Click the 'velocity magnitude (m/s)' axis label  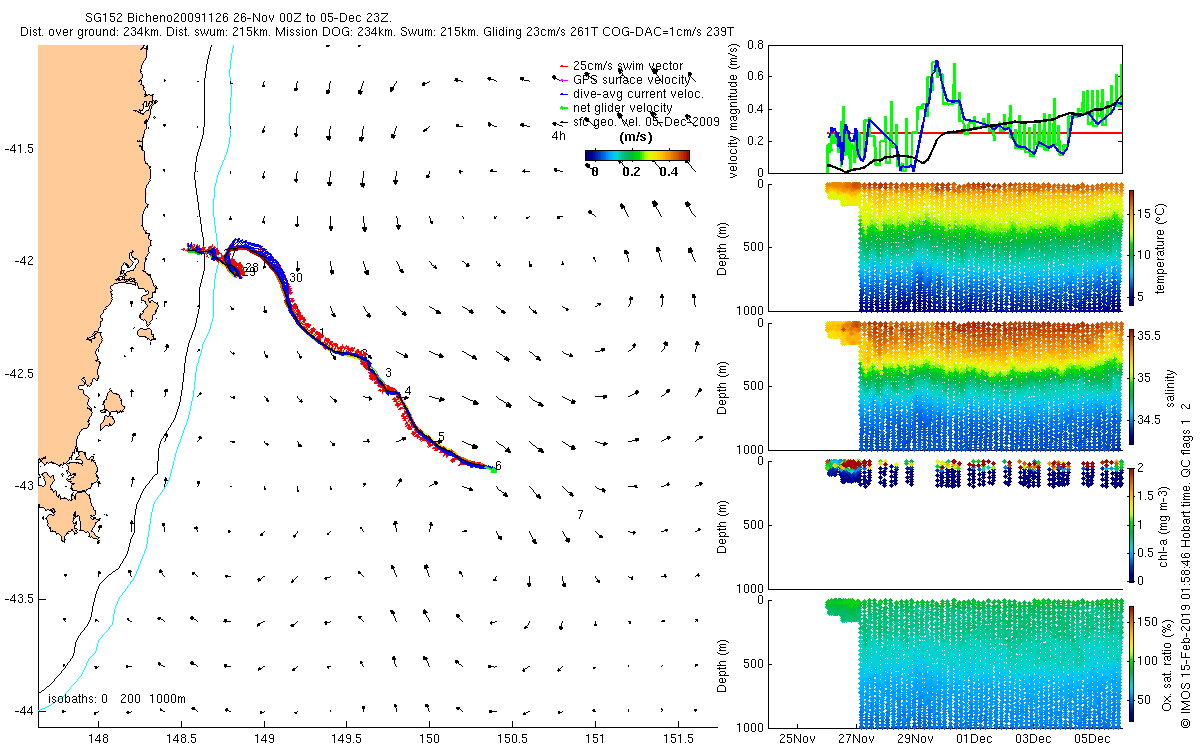point(734,109)
